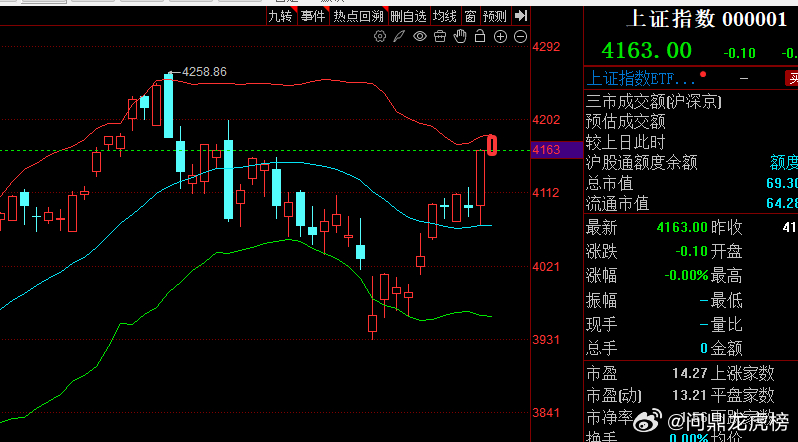Viewport: 798px width, 442px height.
Task: Click the latest red candlestick outline
Action: [492, 145]
